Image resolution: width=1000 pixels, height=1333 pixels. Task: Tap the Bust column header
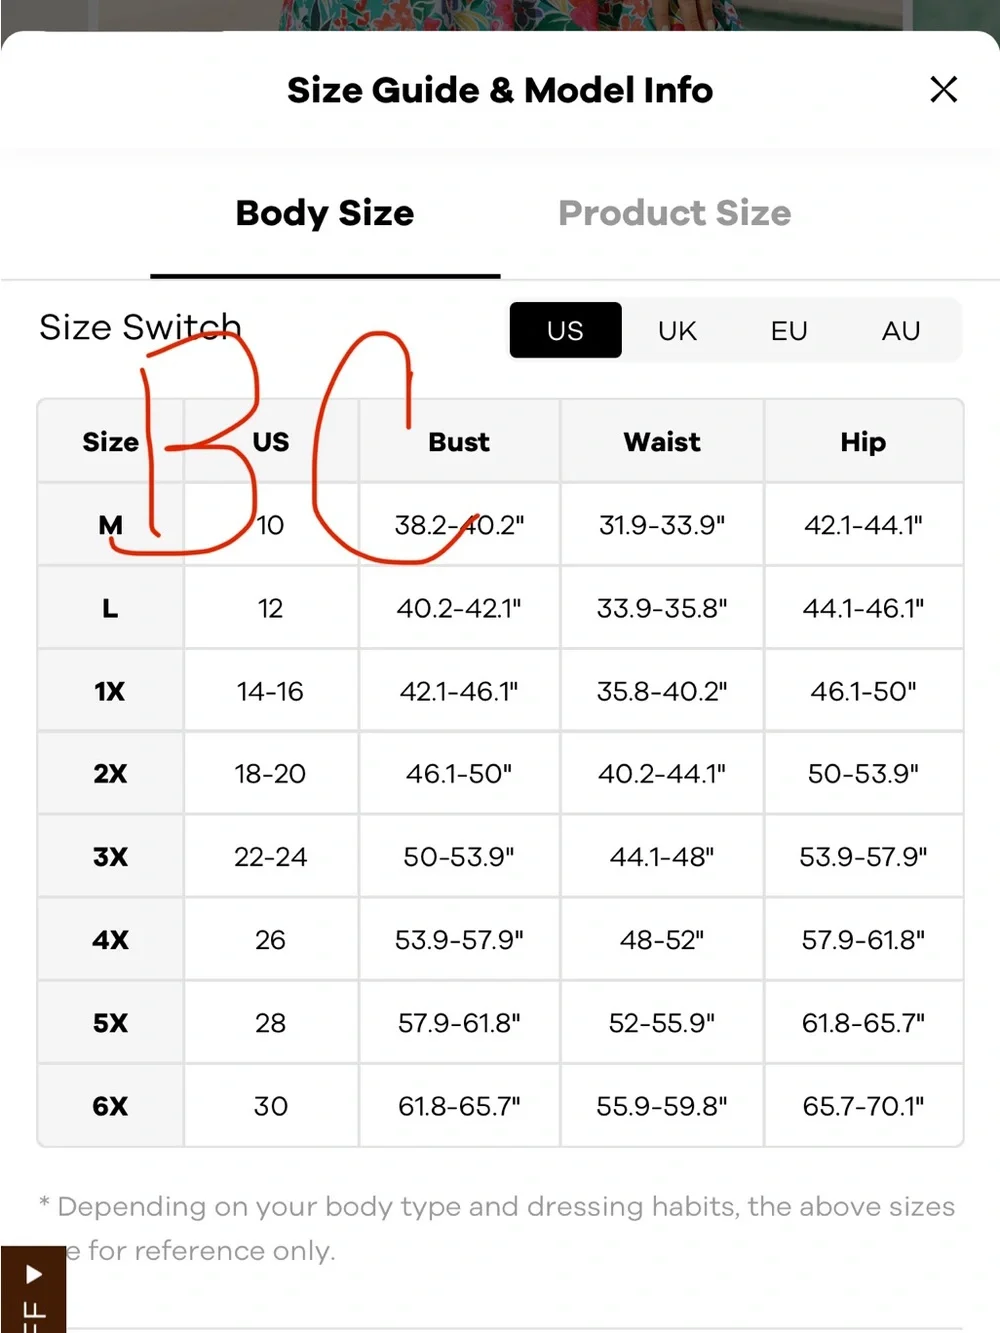[459, 442]
